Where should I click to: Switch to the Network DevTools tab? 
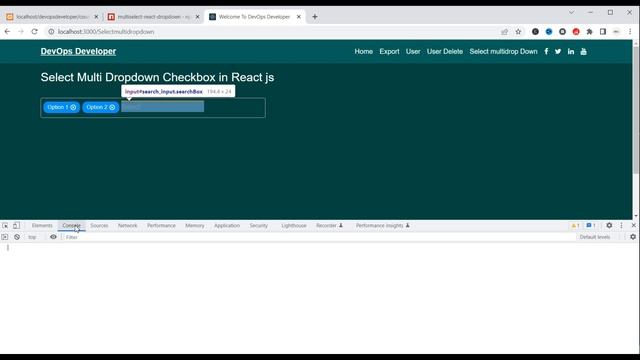point(127,225)
